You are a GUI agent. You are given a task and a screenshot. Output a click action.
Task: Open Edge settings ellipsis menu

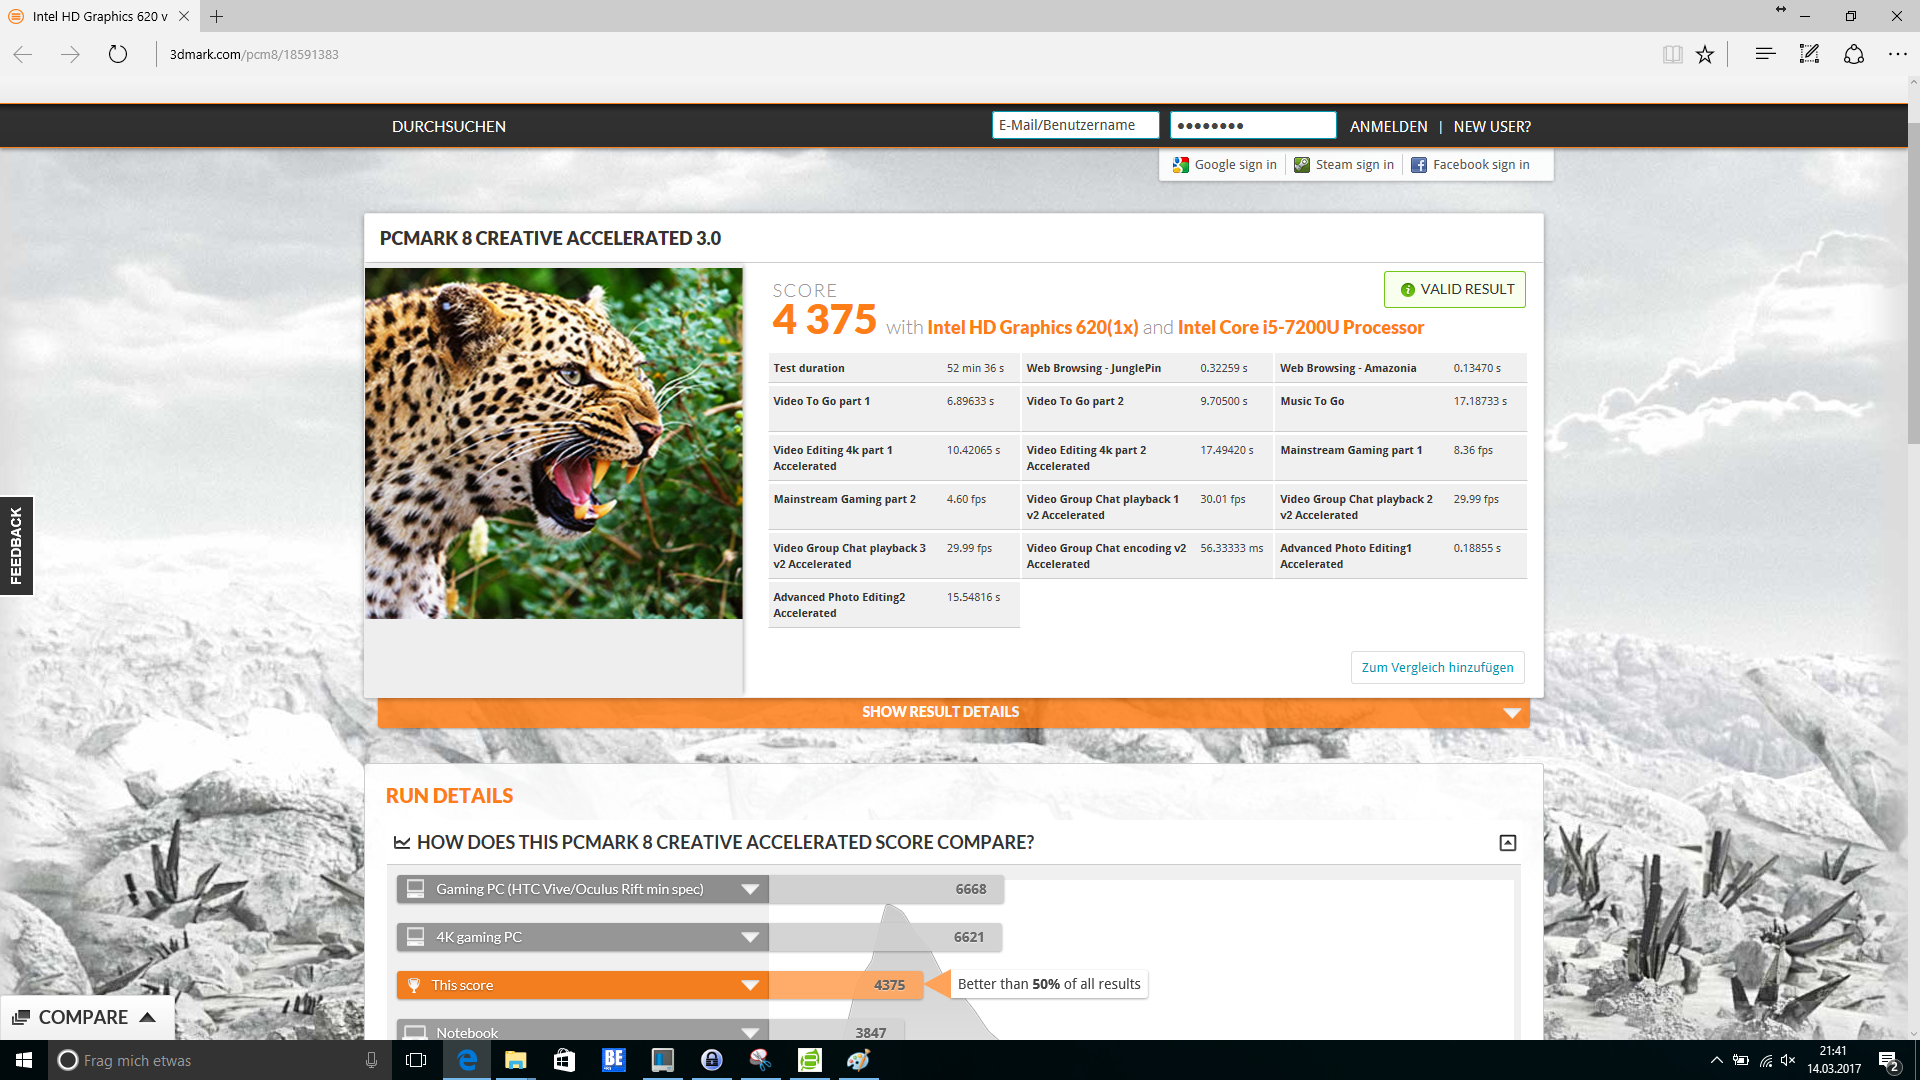pyautogui.click(x=1897, y=54)
